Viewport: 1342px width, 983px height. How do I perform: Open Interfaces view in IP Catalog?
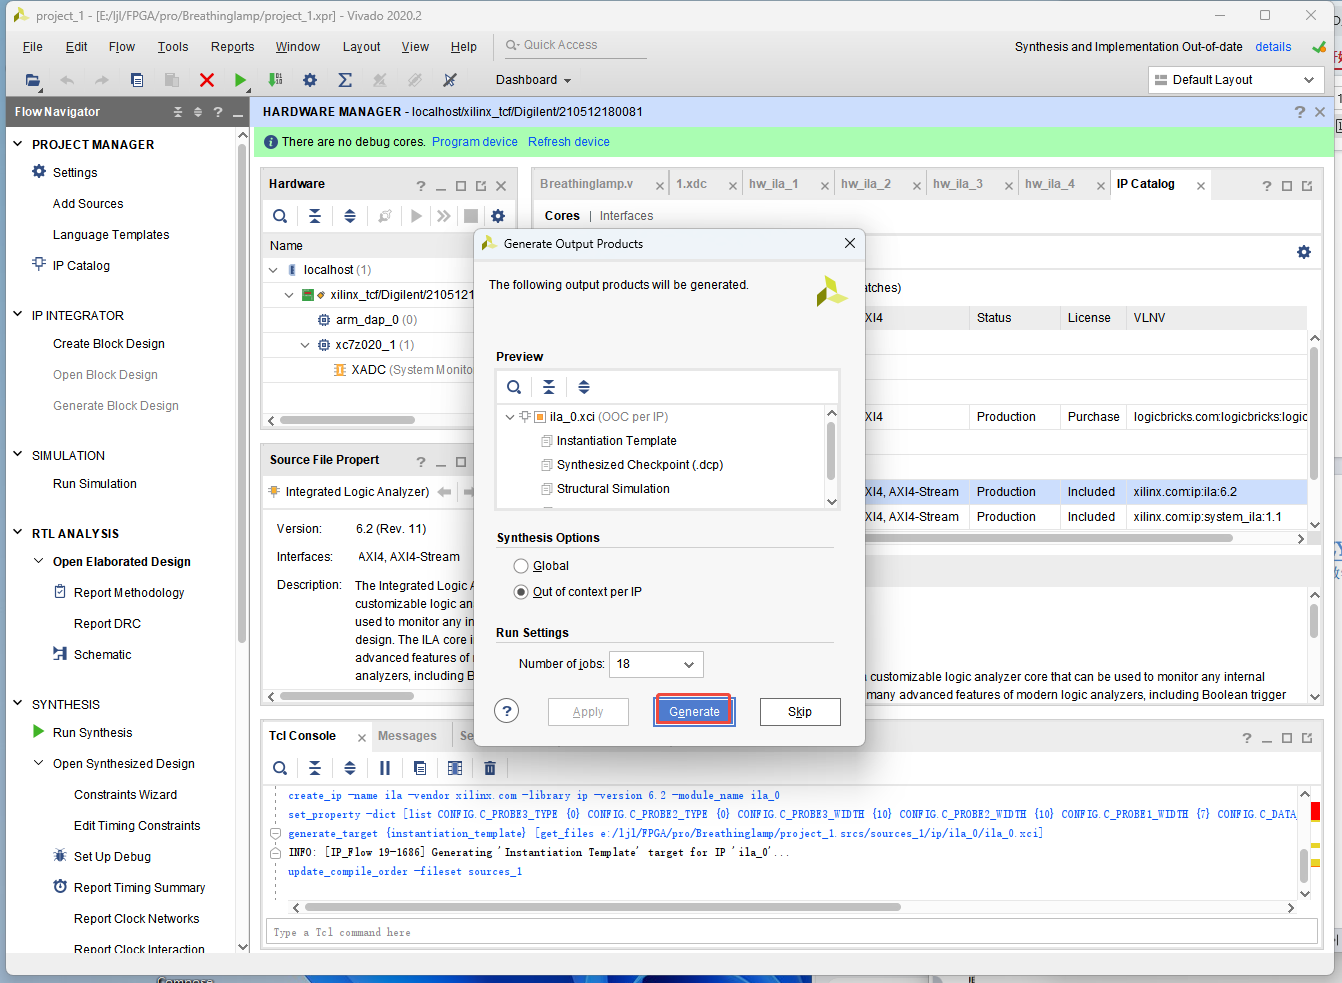(x=626, y=216)
